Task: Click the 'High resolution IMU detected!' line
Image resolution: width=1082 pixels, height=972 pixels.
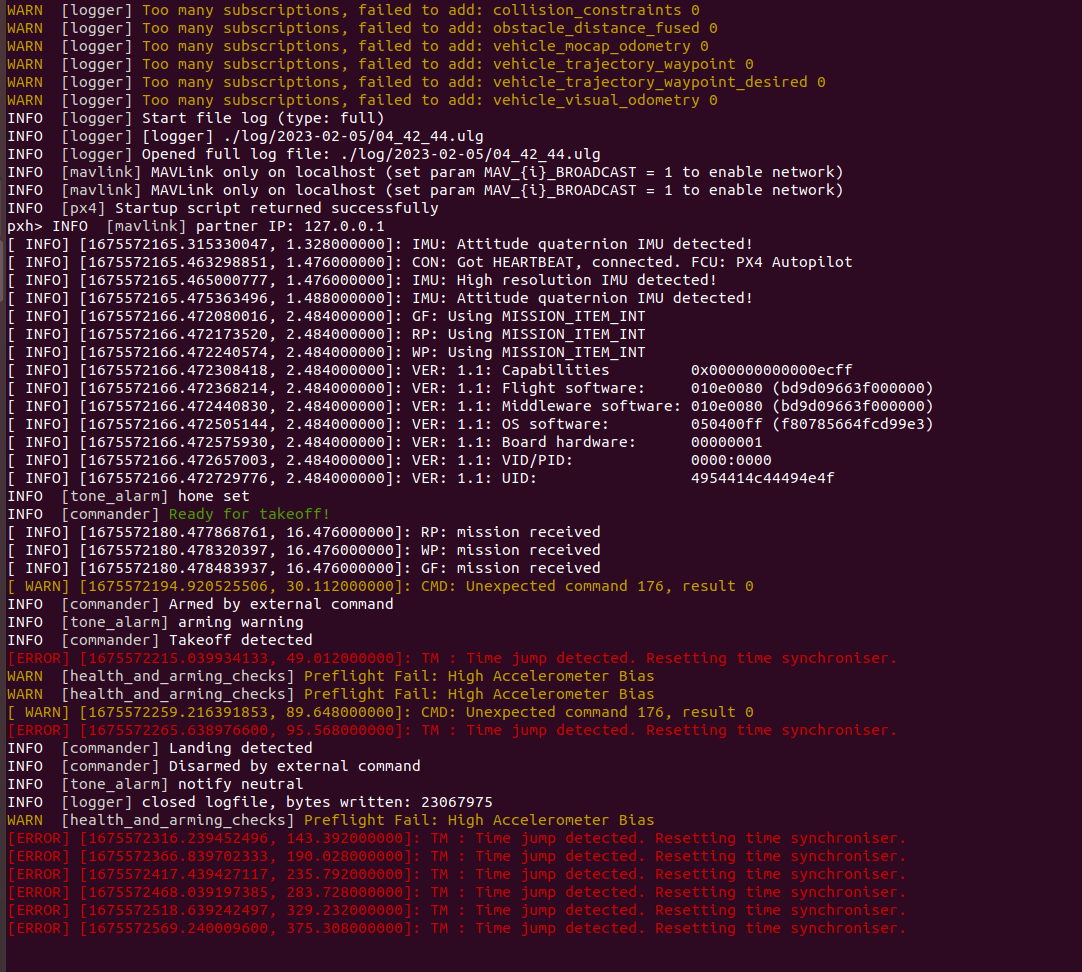Action: 362,279
